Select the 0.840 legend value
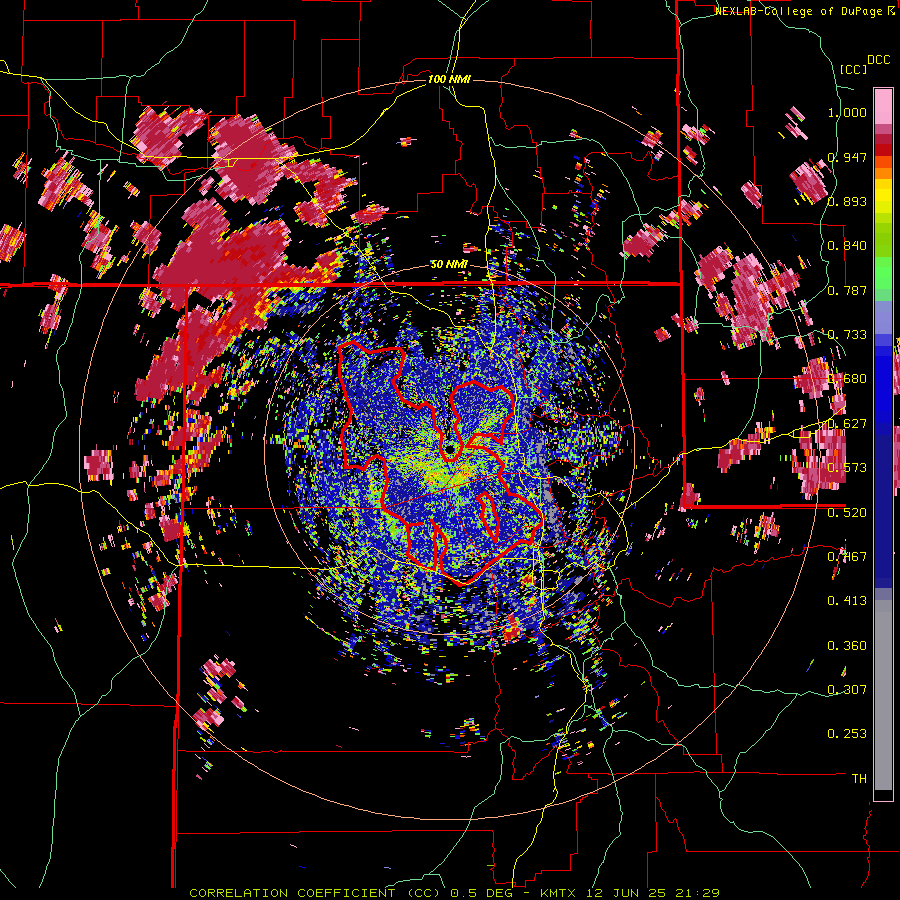This screenshot has height=900, width=900. pos(847,246)
